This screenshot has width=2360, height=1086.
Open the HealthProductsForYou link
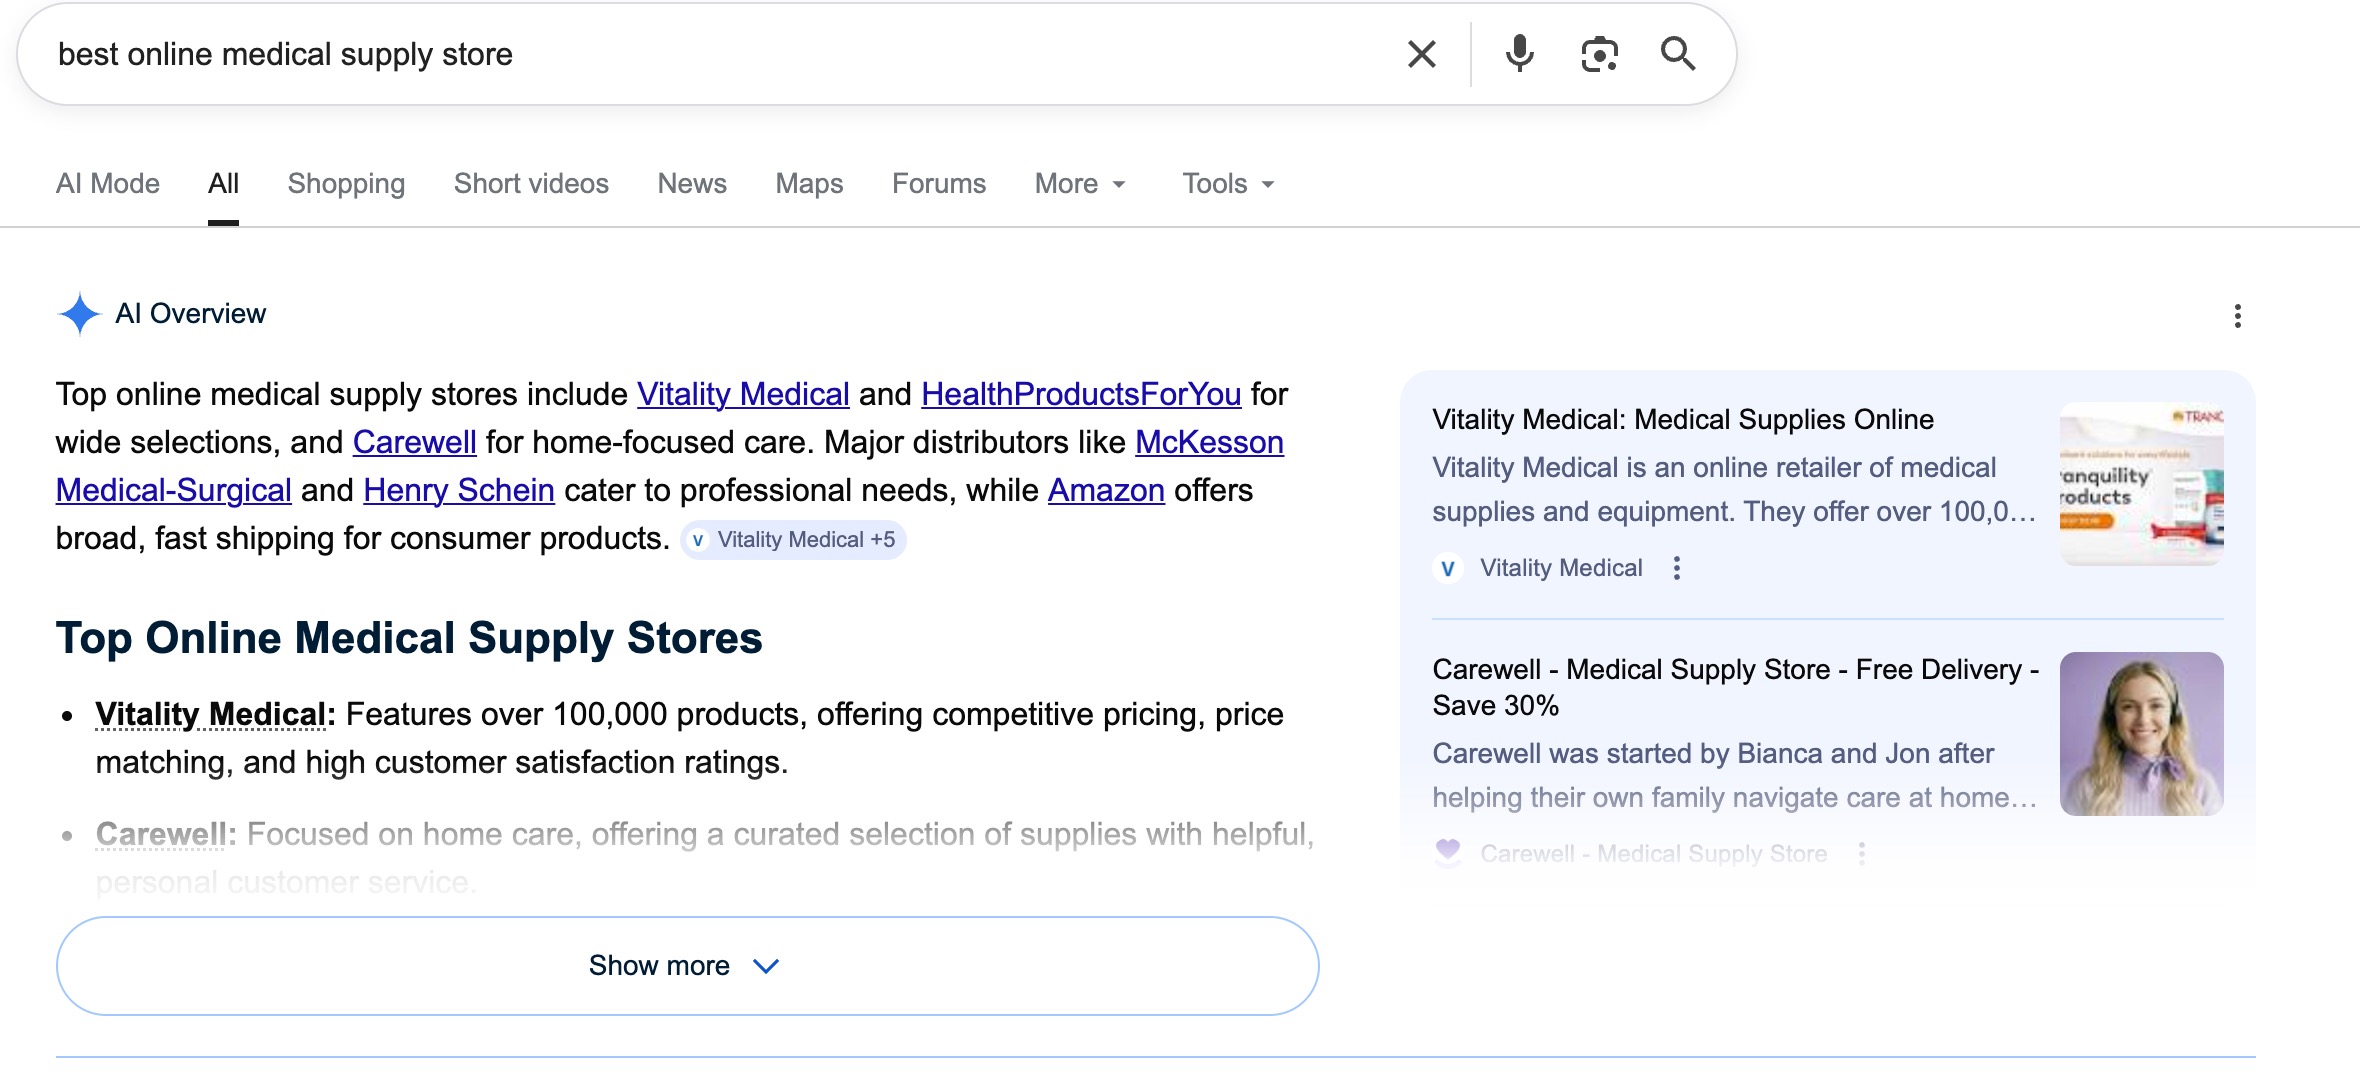click(1081, 394)
